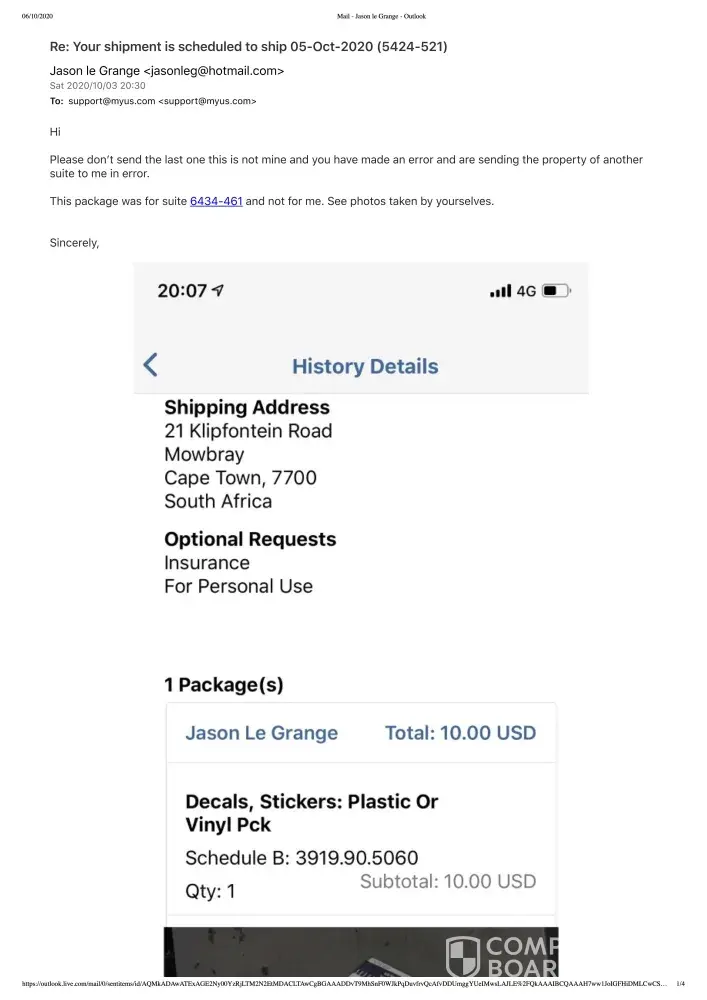
Task: Tap the back chevron beside History Details
Action: pyautogui.click(x=151, y=365)
